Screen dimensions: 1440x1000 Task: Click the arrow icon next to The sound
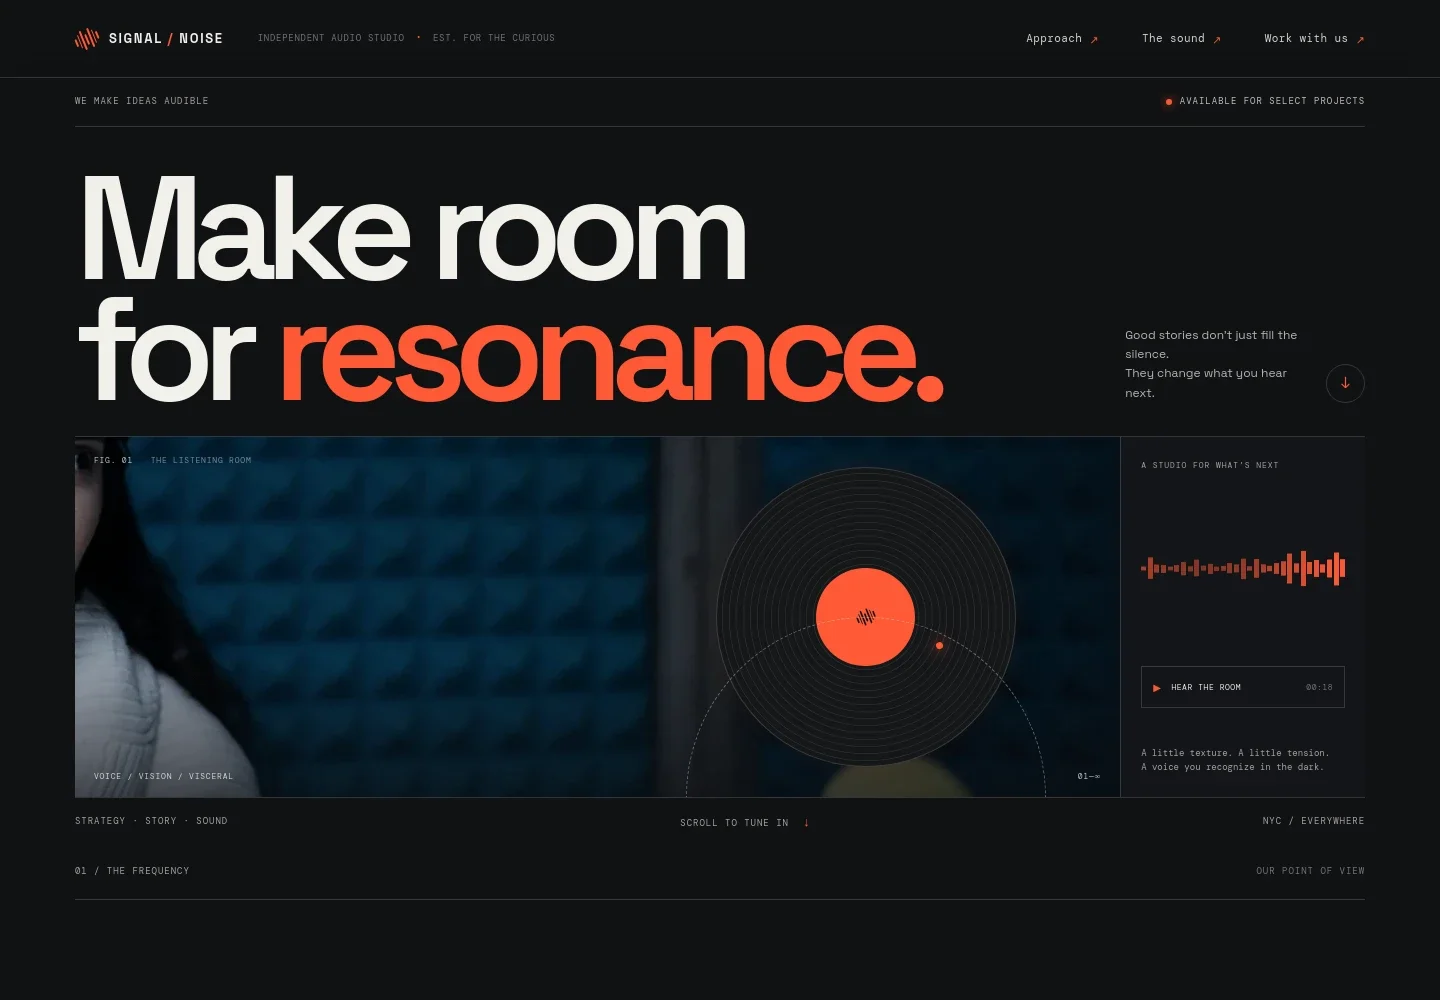point(1217,40)
